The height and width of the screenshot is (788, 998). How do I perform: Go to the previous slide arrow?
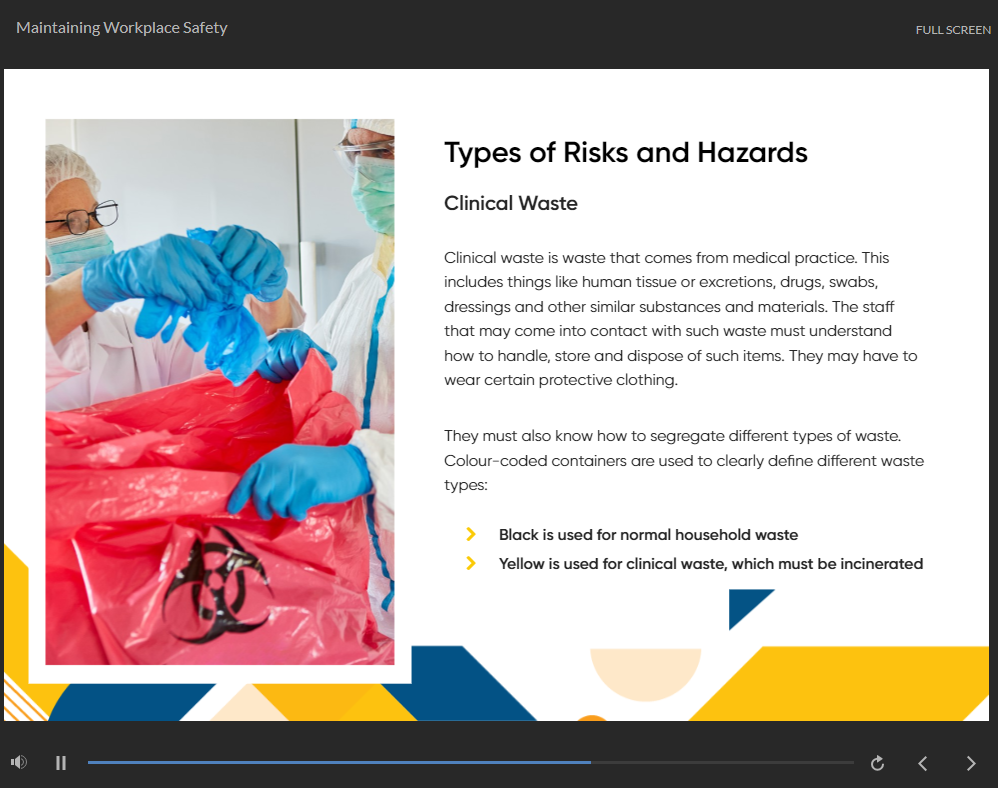point(922,763)
